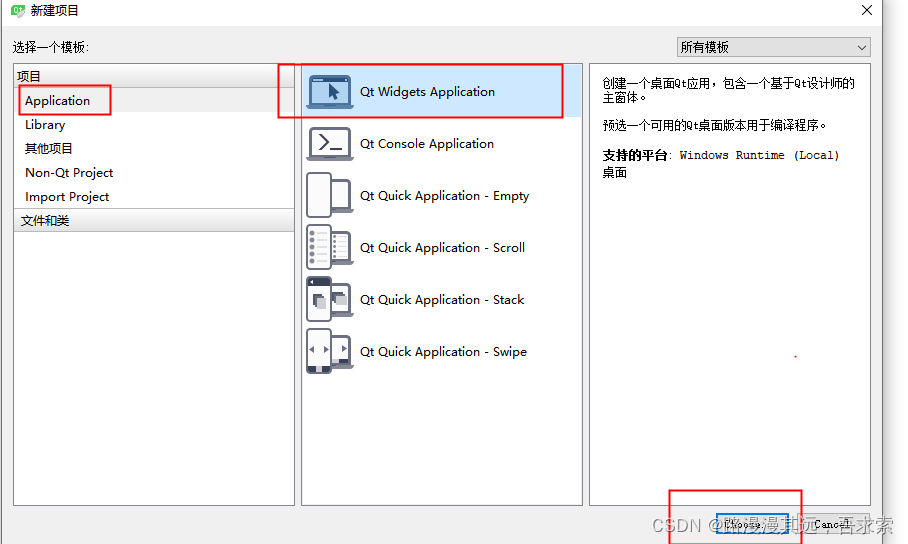Screen dimensions: 908x544
Task: Click the Qt Creator logo in title bar
Action: click(x=18, y=10)
